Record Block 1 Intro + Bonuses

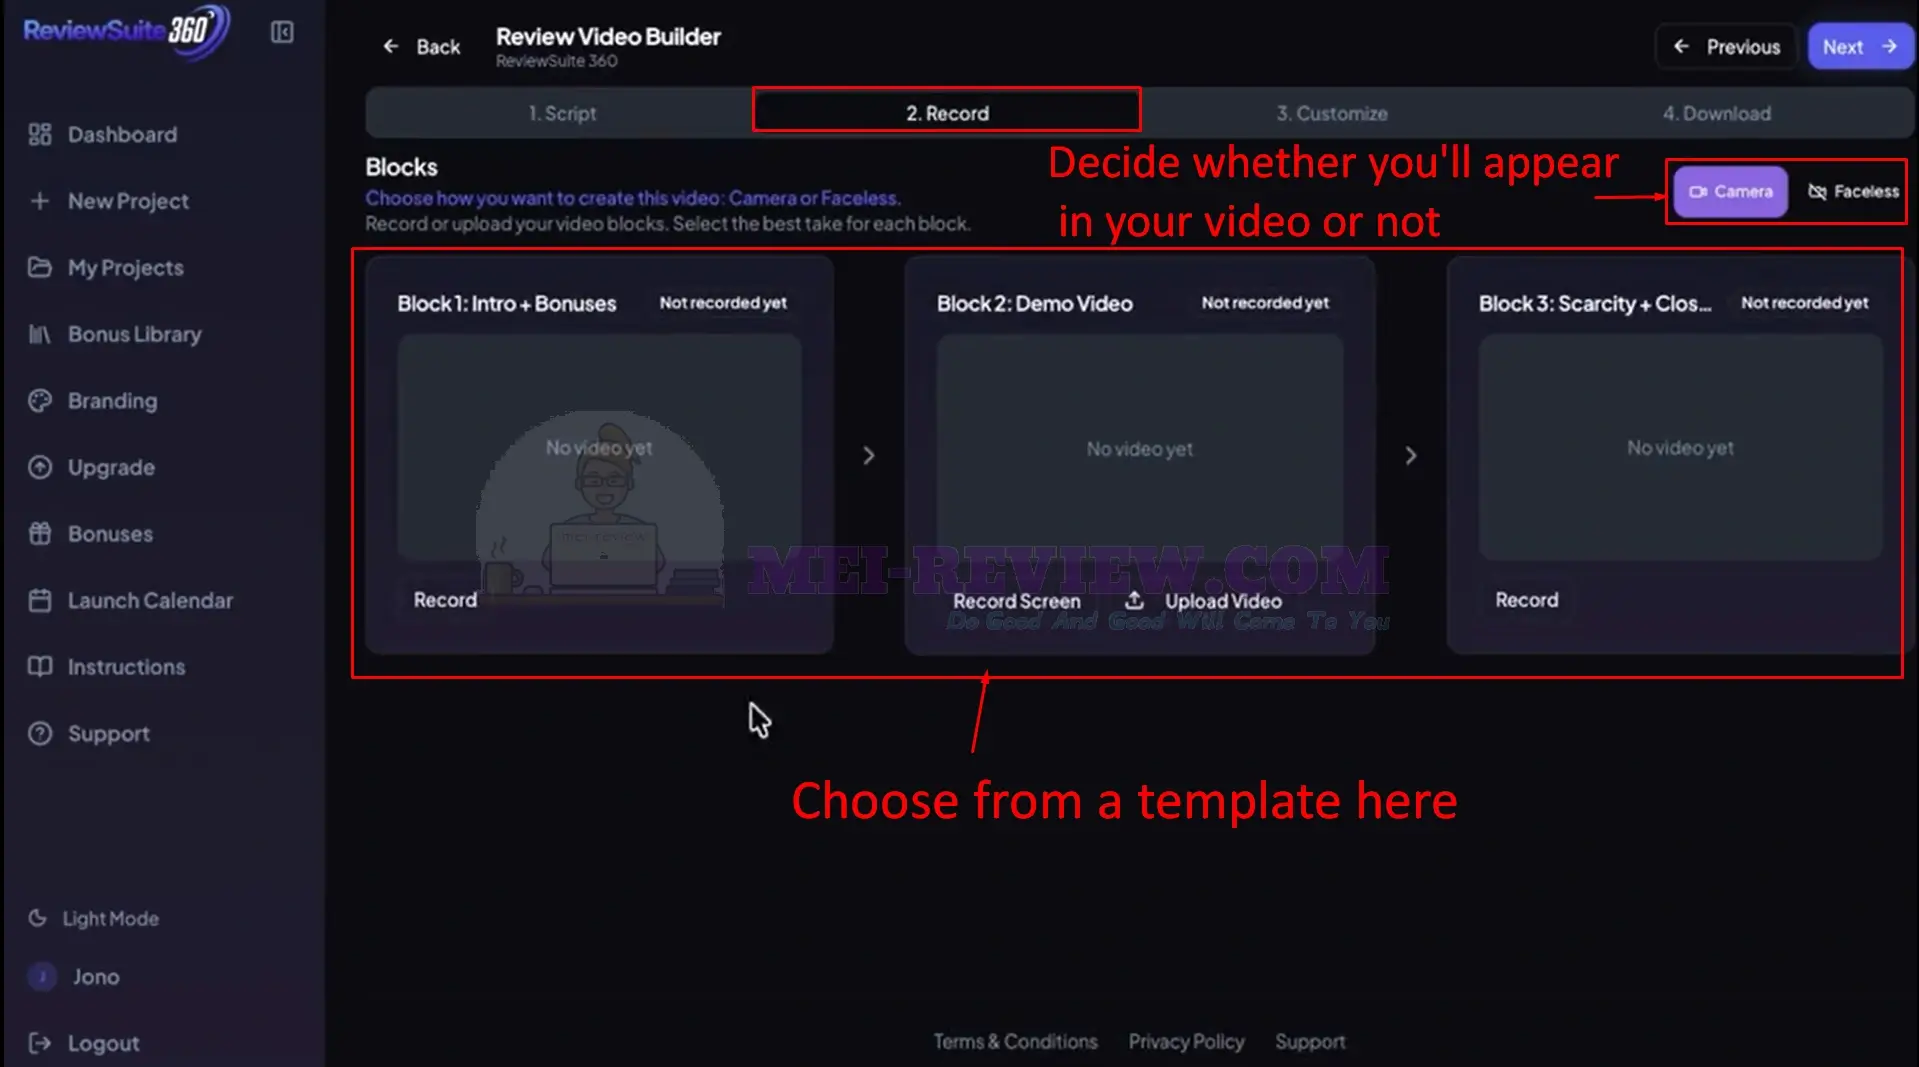click(x=445, y=600)
